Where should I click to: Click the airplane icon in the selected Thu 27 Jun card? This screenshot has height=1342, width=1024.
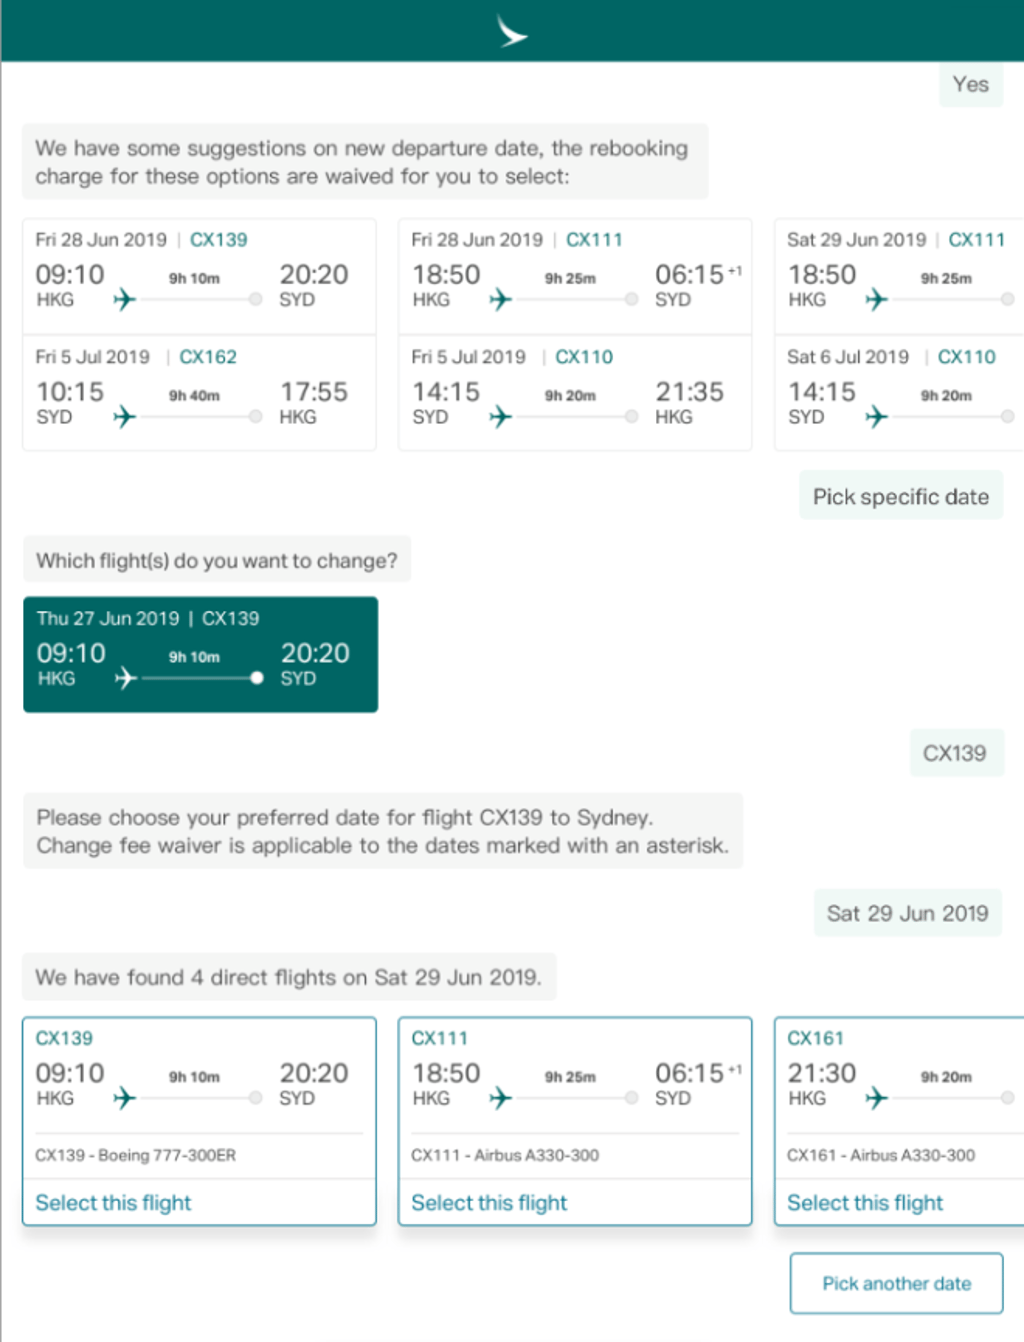tap(126, 678)
